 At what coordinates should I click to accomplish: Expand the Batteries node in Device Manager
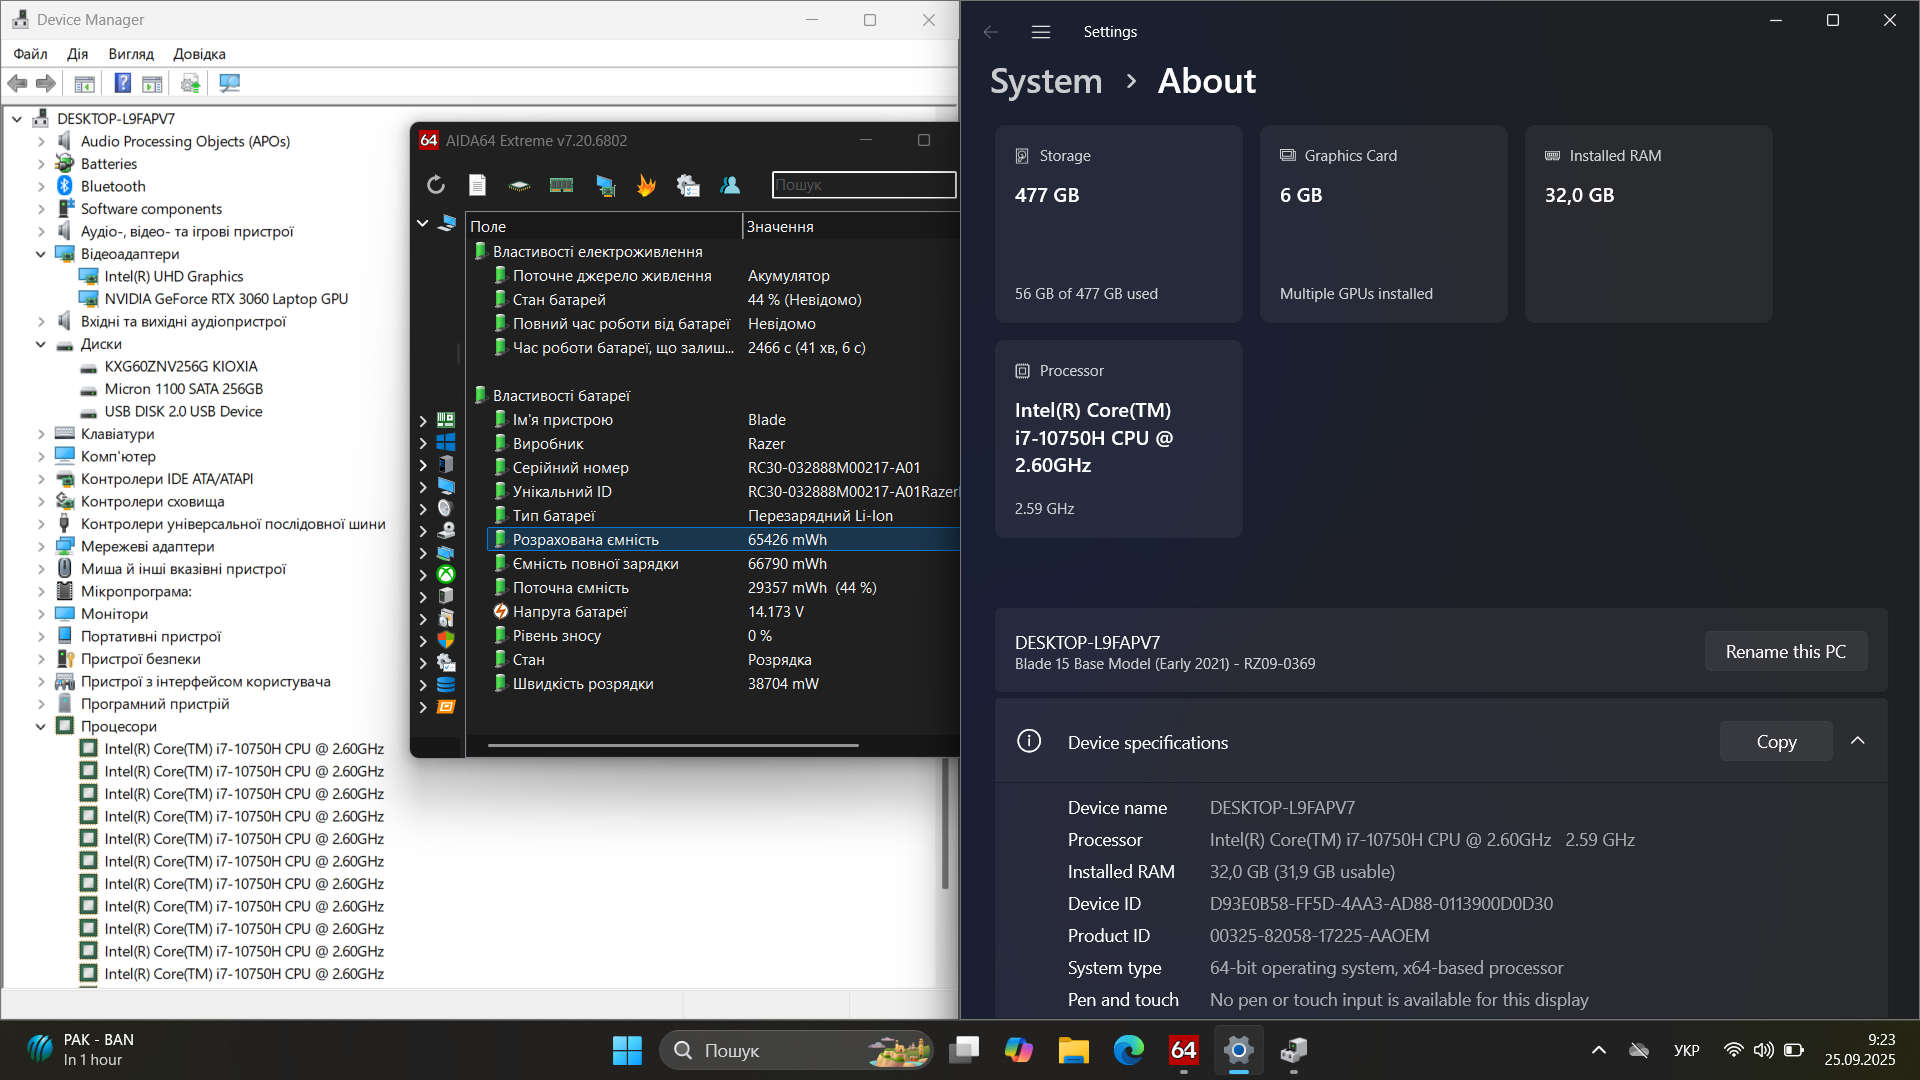[x=41, y=164]
